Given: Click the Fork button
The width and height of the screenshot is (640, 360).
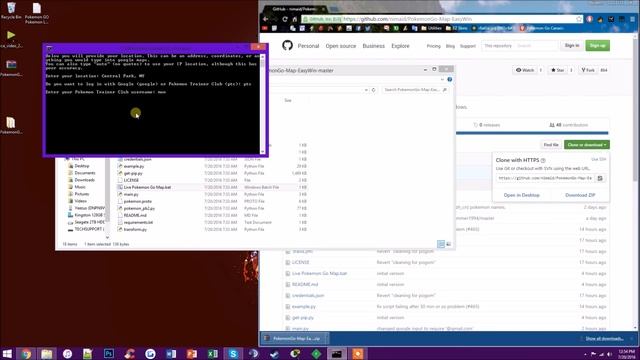Looking at the screenshot, I should coord(588,70).
